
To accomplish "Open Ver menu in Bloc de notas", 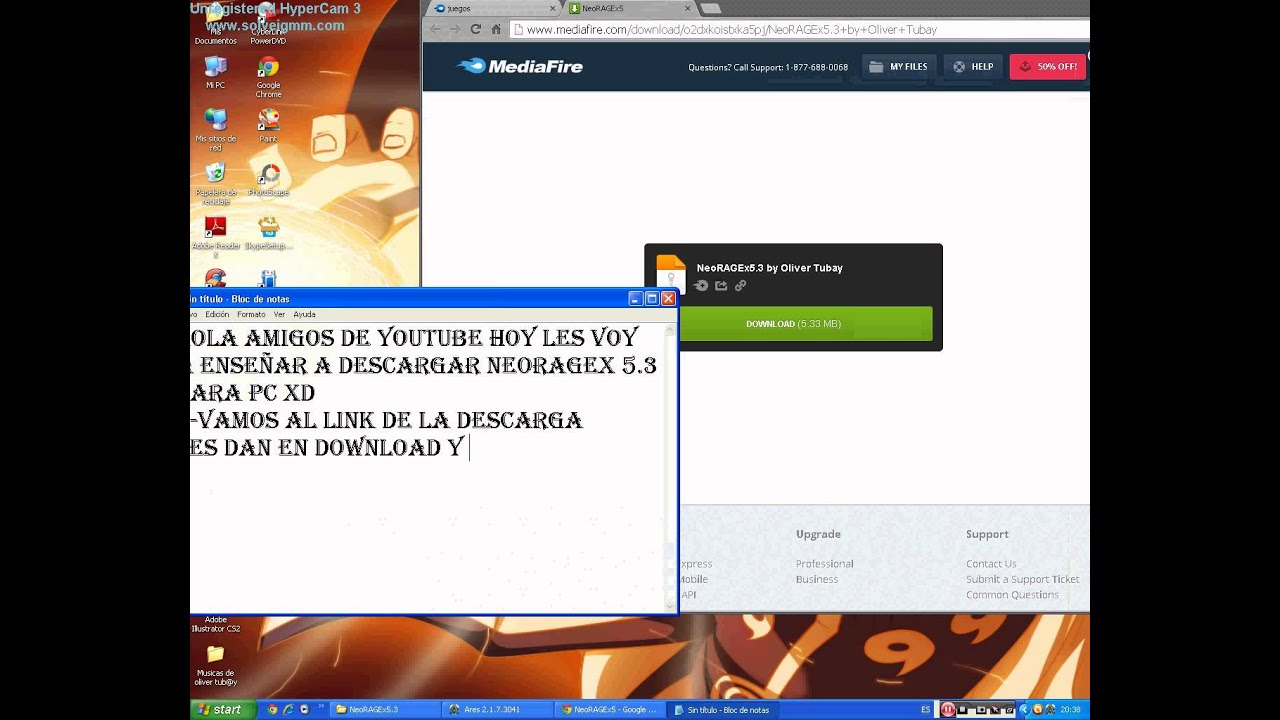I will pyautogui.click(x=279, y=314).
